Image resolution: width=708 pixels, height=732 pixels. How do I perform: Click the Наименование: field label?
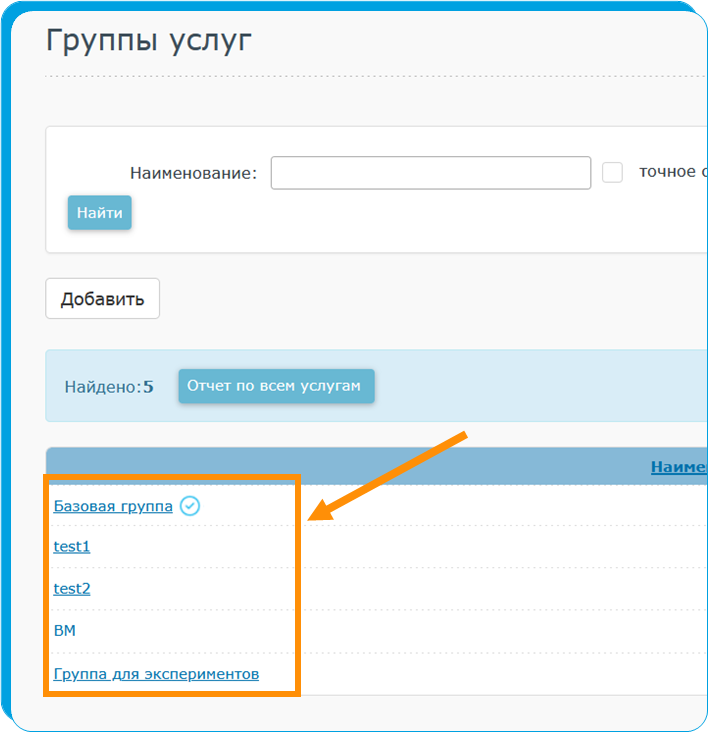(x=193, y=174)
